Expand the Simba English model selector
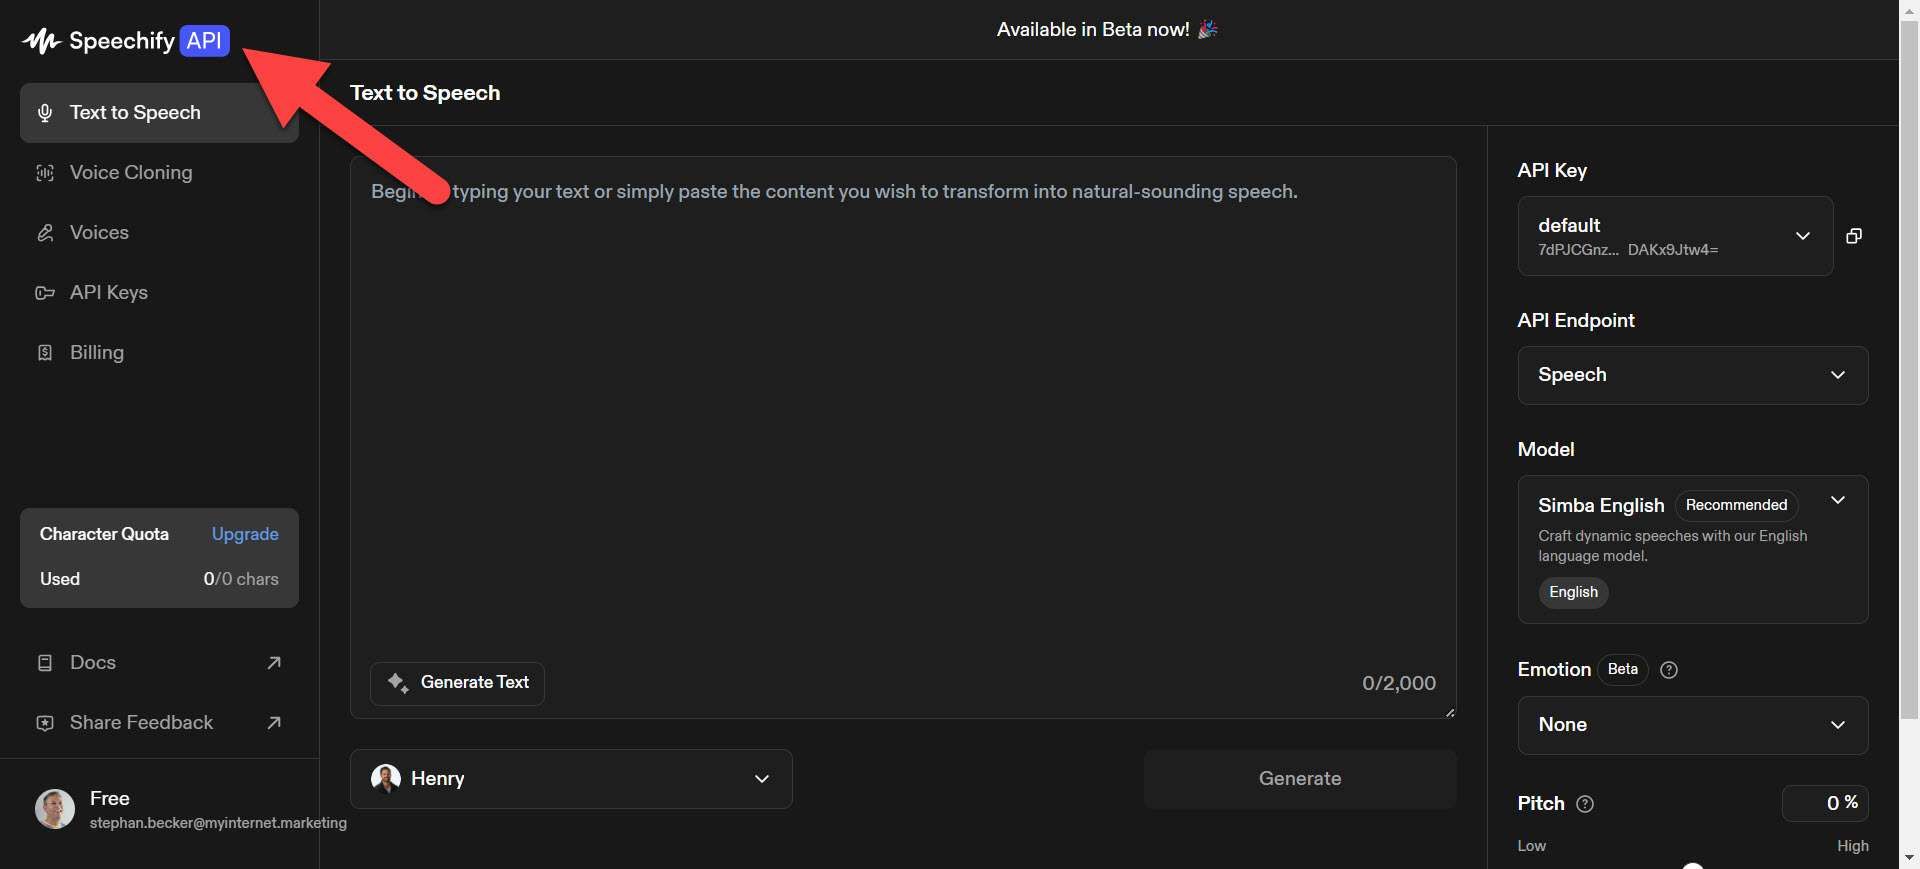The height and width of the screenshot is (869, 1920). tap(1692, 549)
